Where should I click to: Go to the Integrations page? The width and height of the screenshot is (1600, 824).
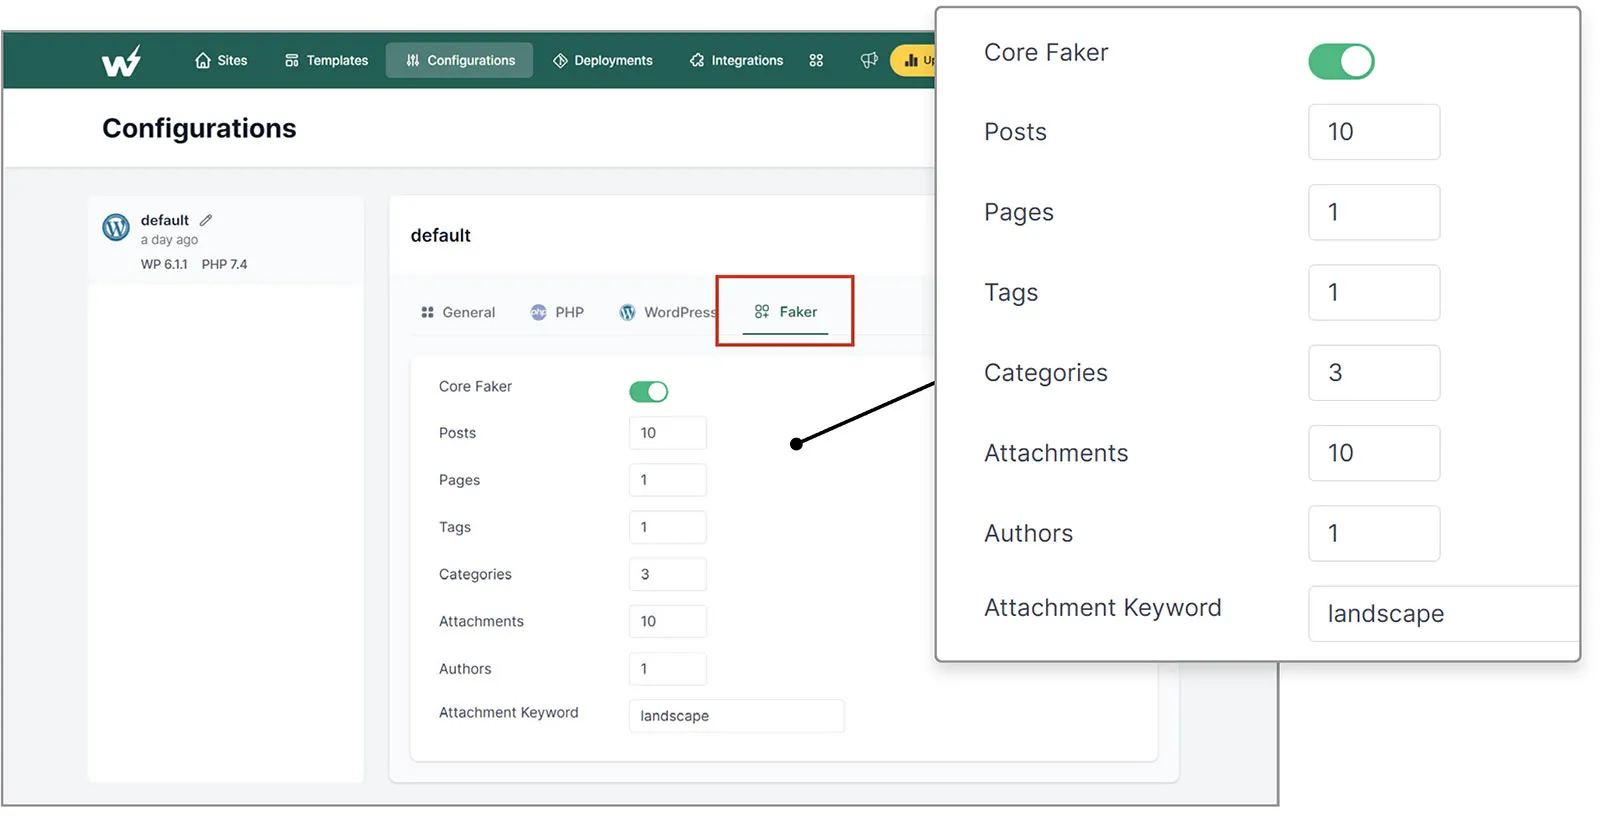(736, 61)
